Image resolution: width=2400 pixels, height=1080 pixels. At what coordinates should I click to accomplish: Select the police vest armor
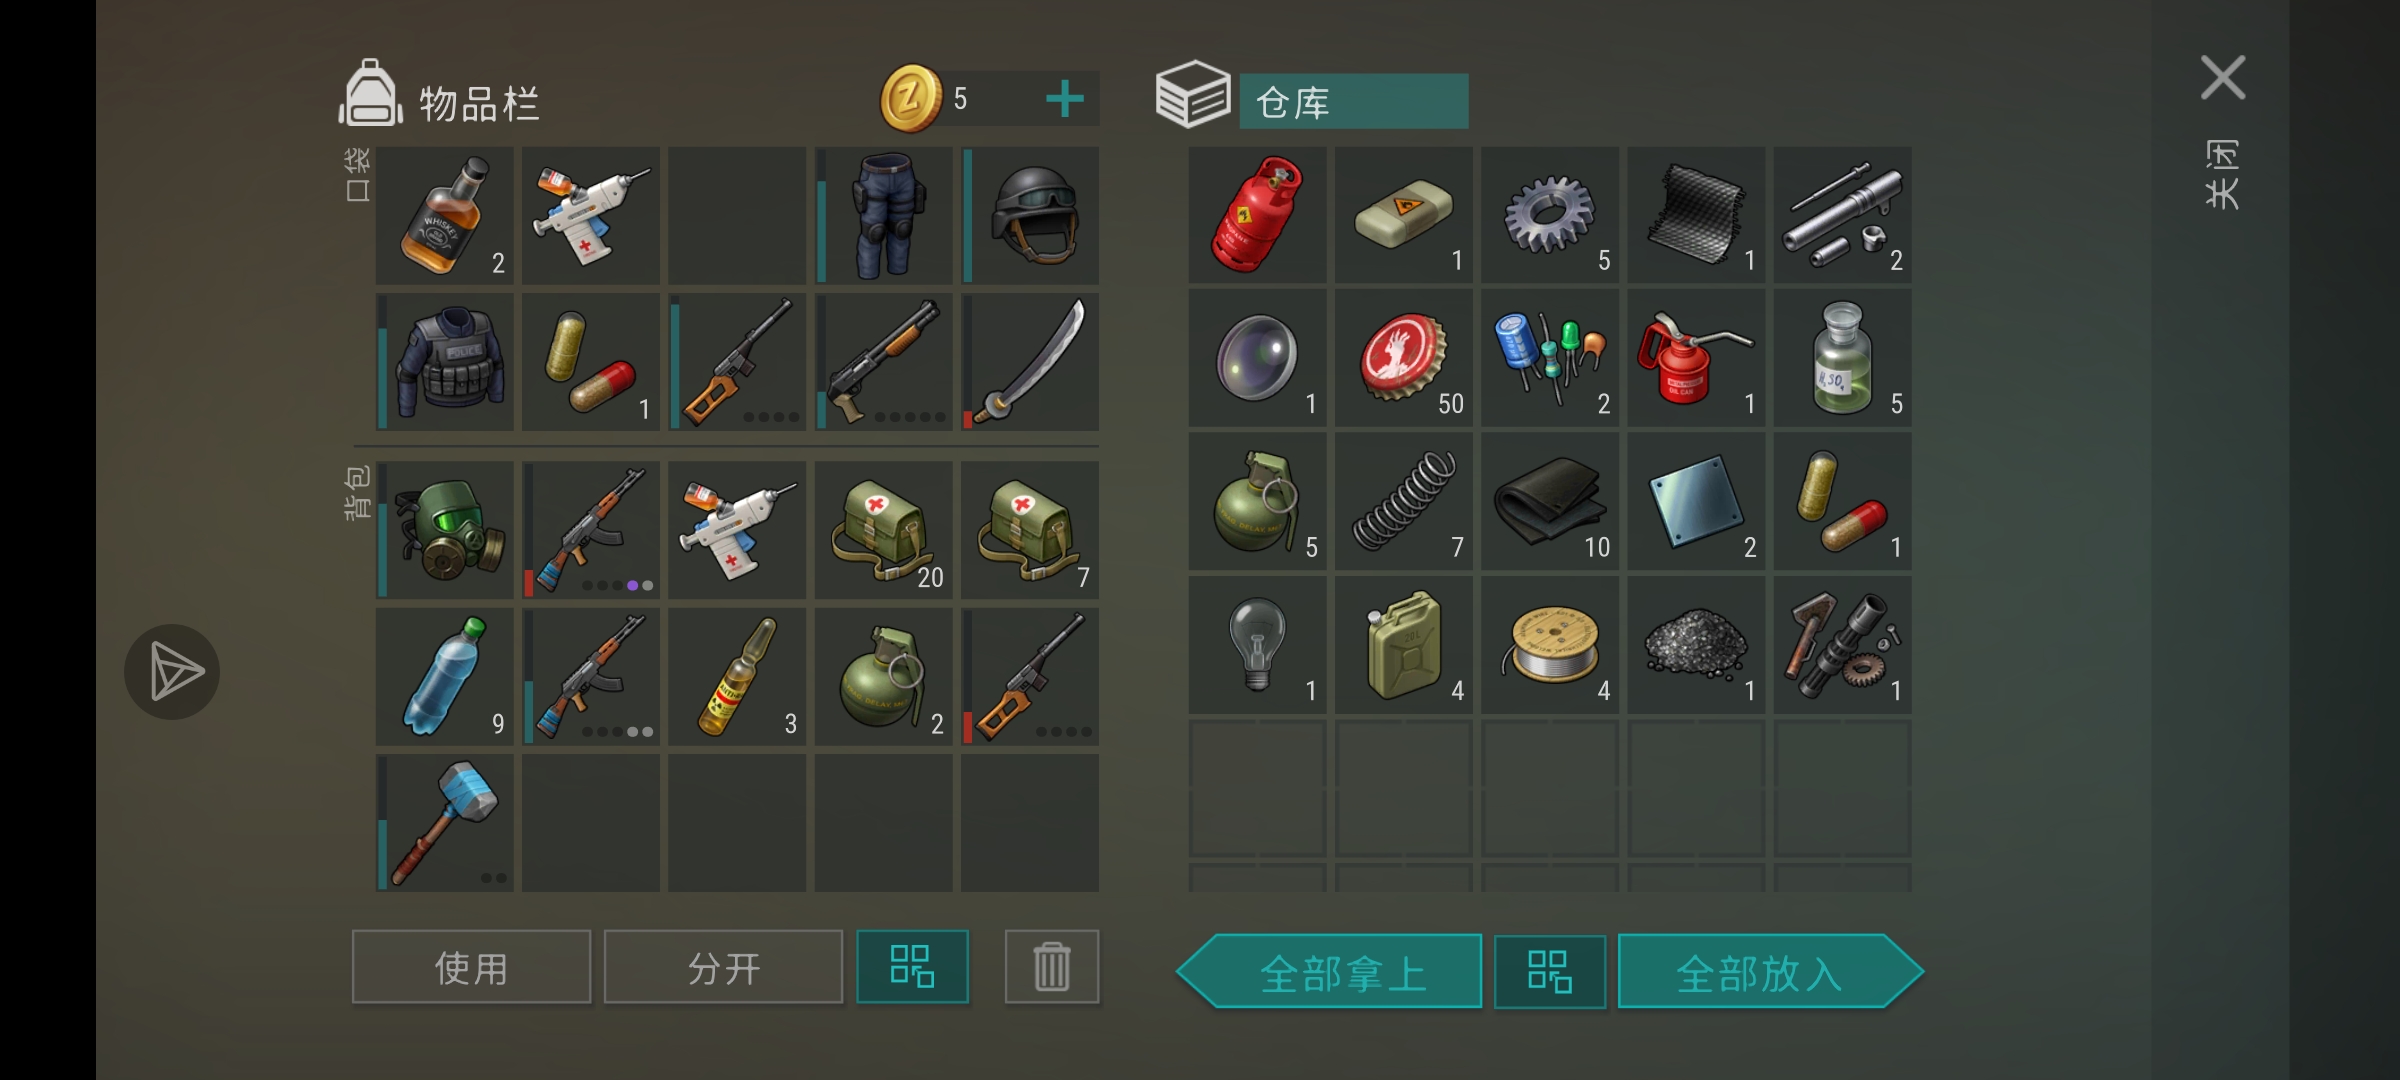click(445, 362)
